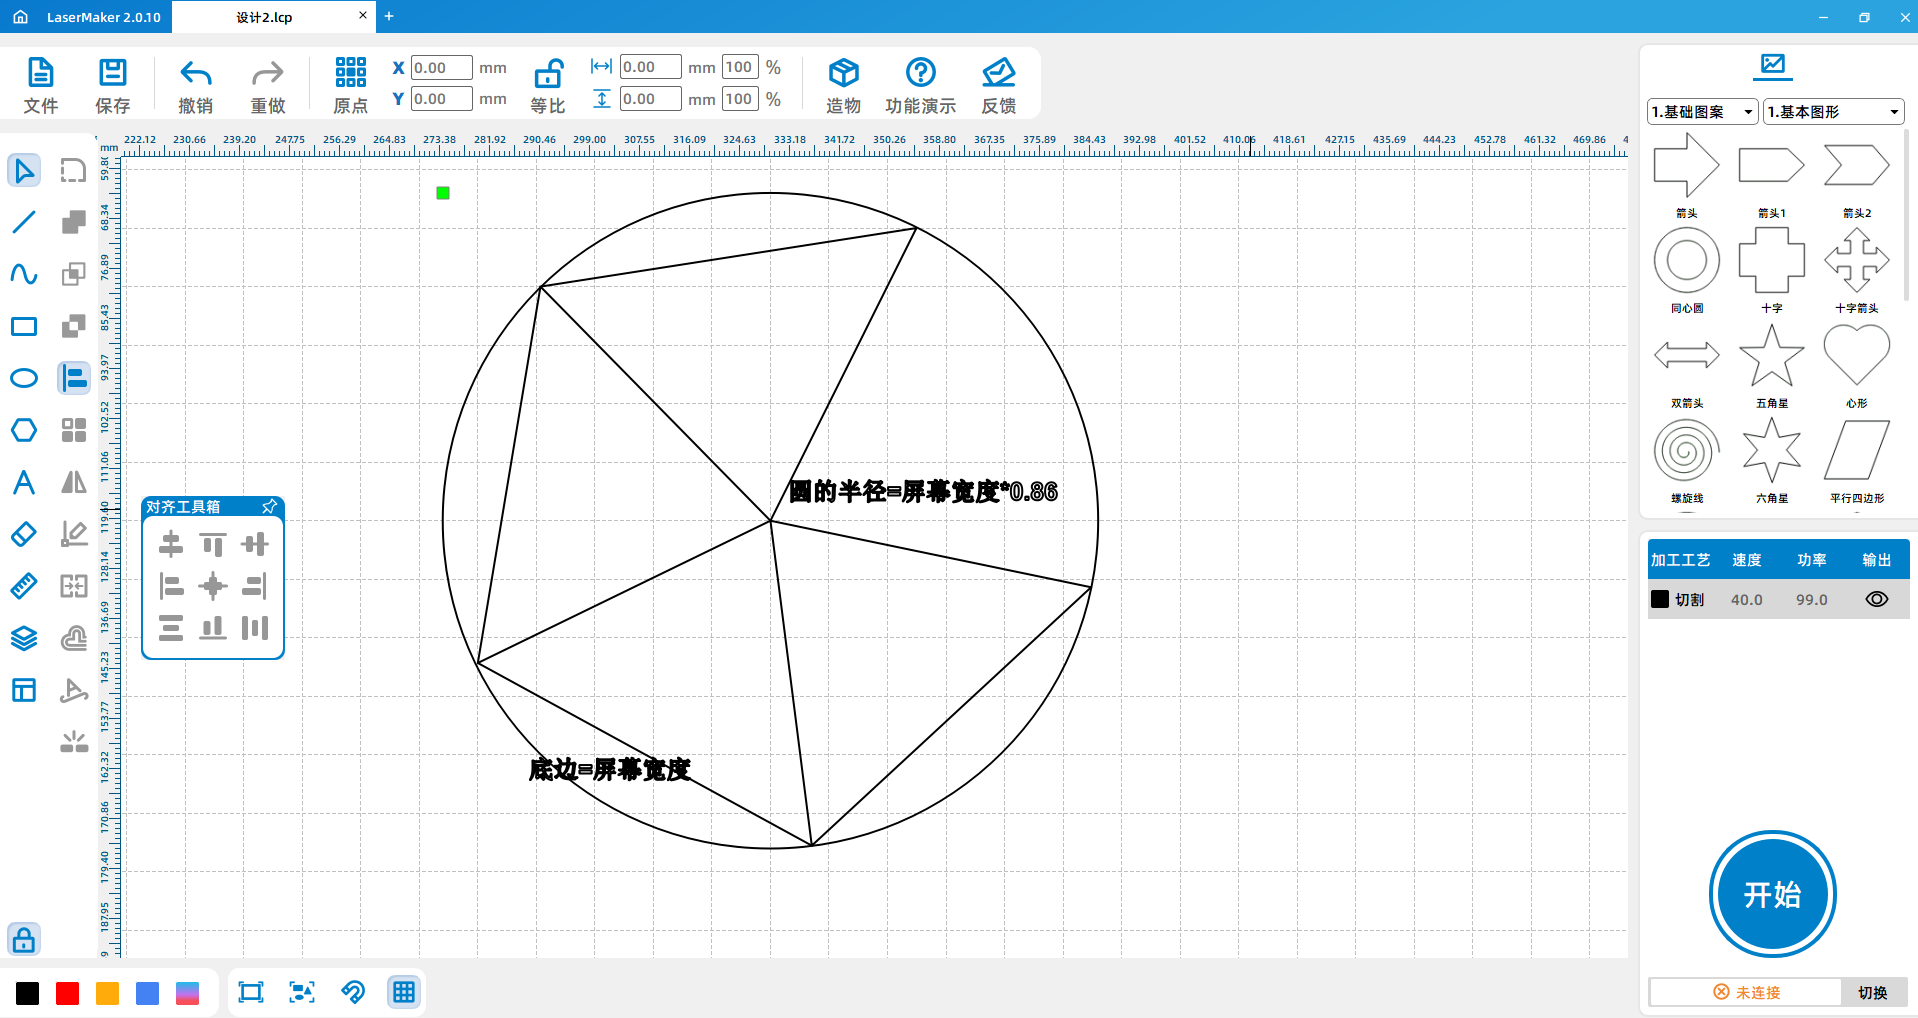This screenshot has height=1018, width=1918.
Task: Choose the gradient color swatch
Action: [188, 993]
